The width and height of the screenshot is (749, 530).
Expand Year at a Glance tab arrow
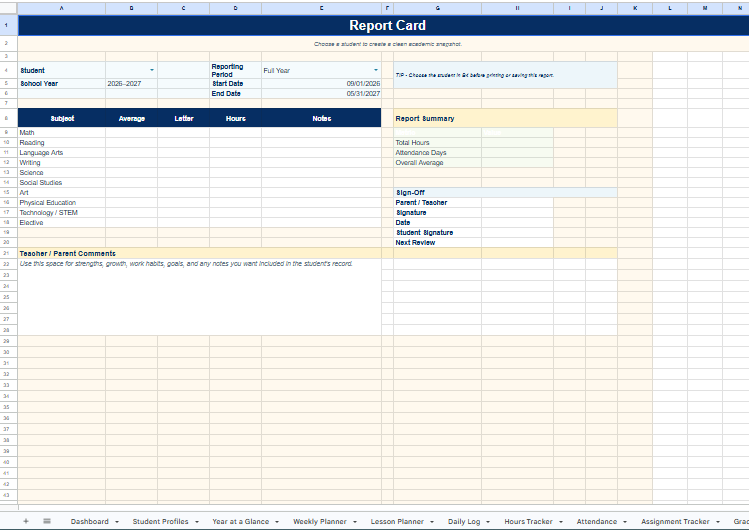click(277, 522)
